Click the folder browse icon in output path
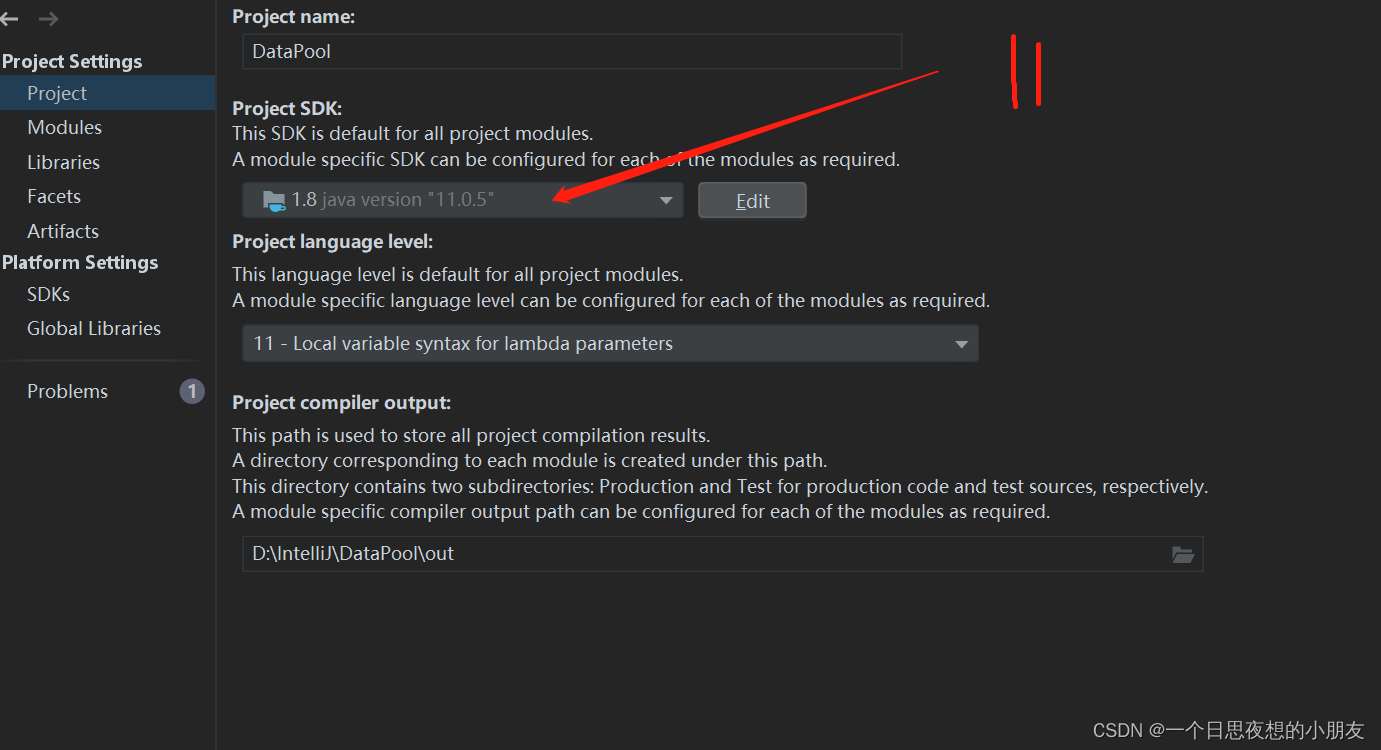1381x750 pixels. [x=1183, y=554]
